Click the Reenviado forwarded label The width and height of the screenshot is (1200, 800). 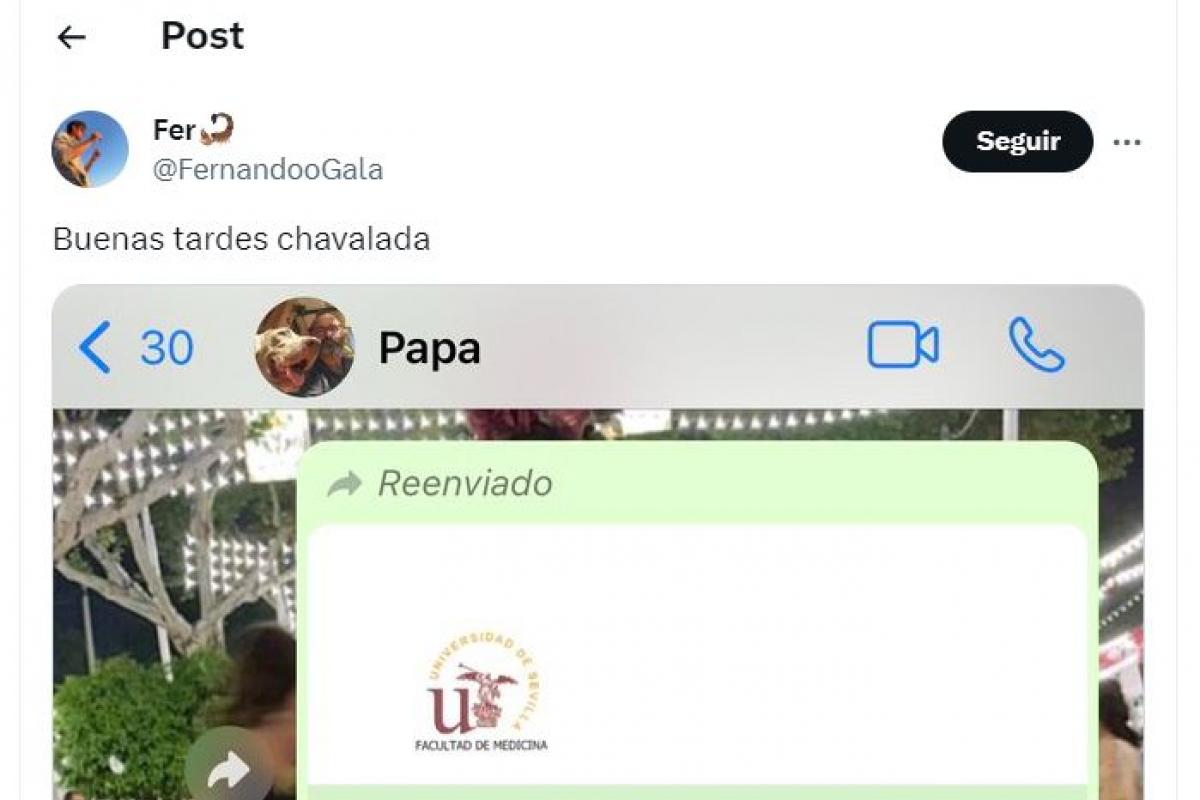click(465, 484)
